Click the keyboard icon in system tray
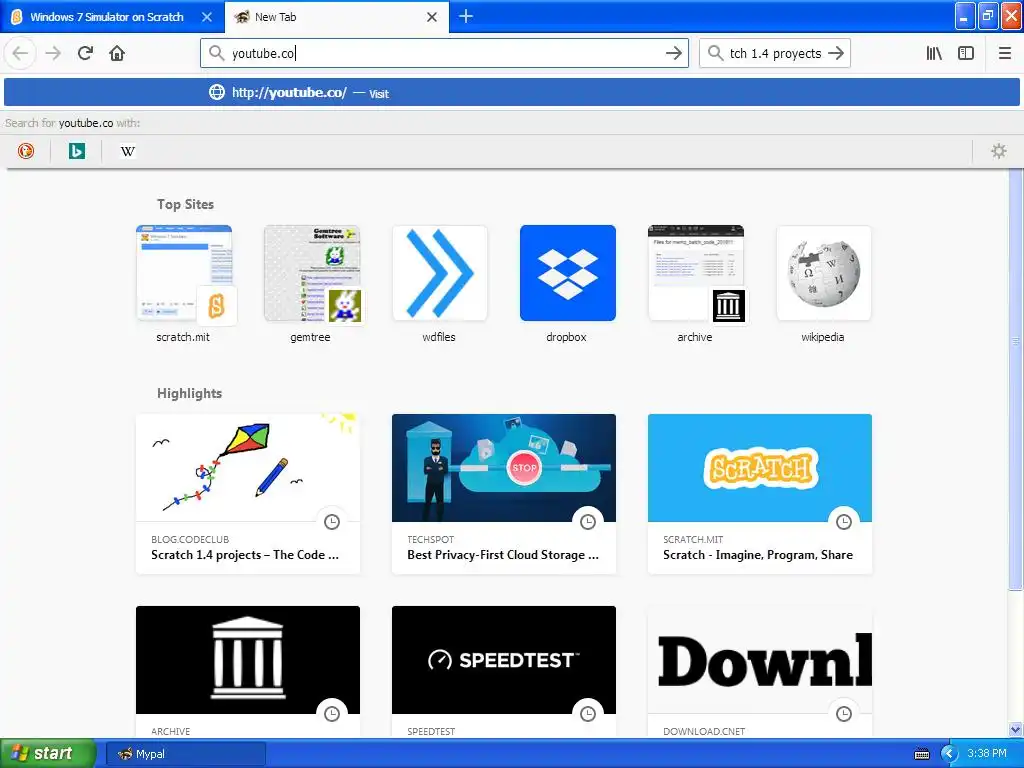 point(921,754)
